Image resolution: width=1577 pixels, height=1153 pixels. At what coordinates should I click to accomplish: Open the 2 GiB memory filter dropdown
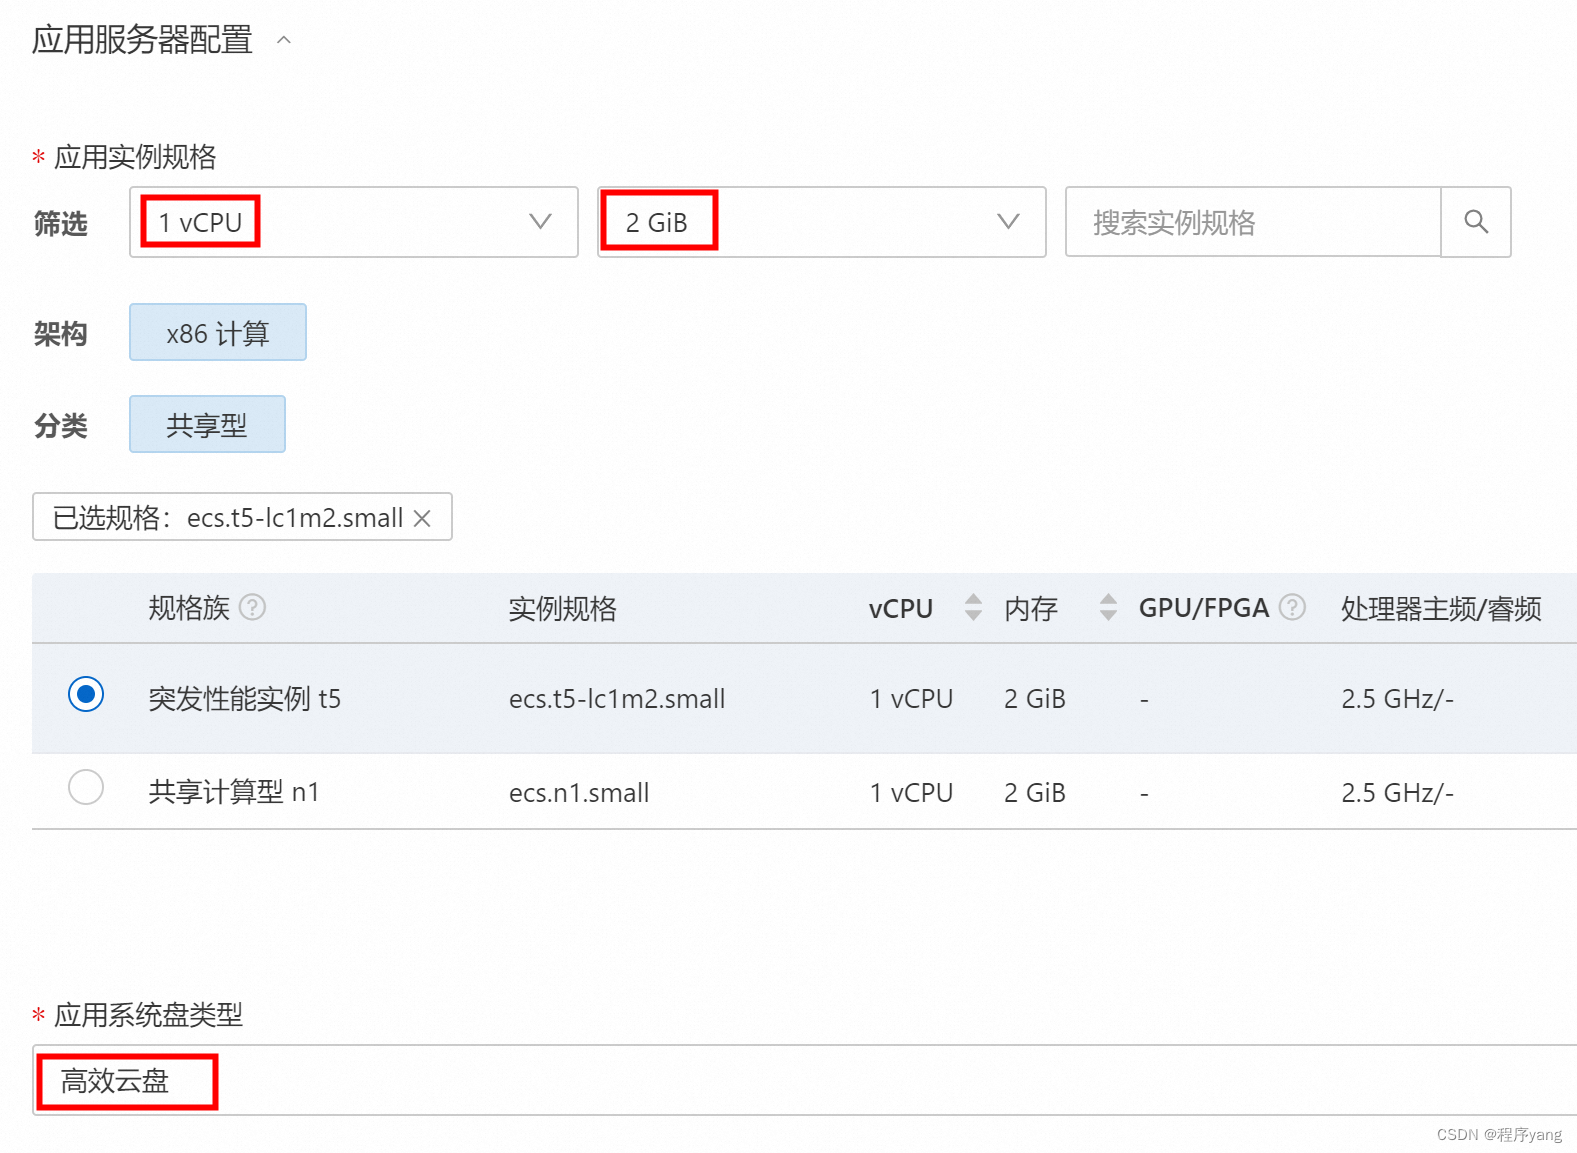(821, 222)
